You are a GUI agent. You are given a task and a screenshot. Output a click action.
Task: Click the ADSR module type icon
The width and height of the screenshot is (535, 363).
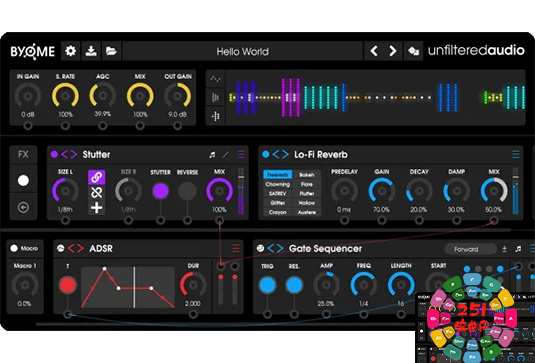pos(61,248)
